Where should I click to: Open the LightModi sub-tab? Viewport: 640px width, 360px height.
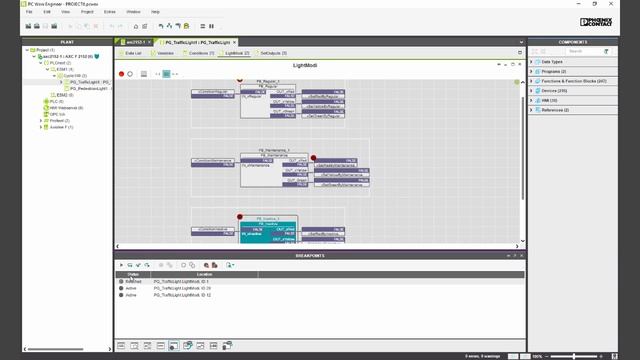click(234, 53)
